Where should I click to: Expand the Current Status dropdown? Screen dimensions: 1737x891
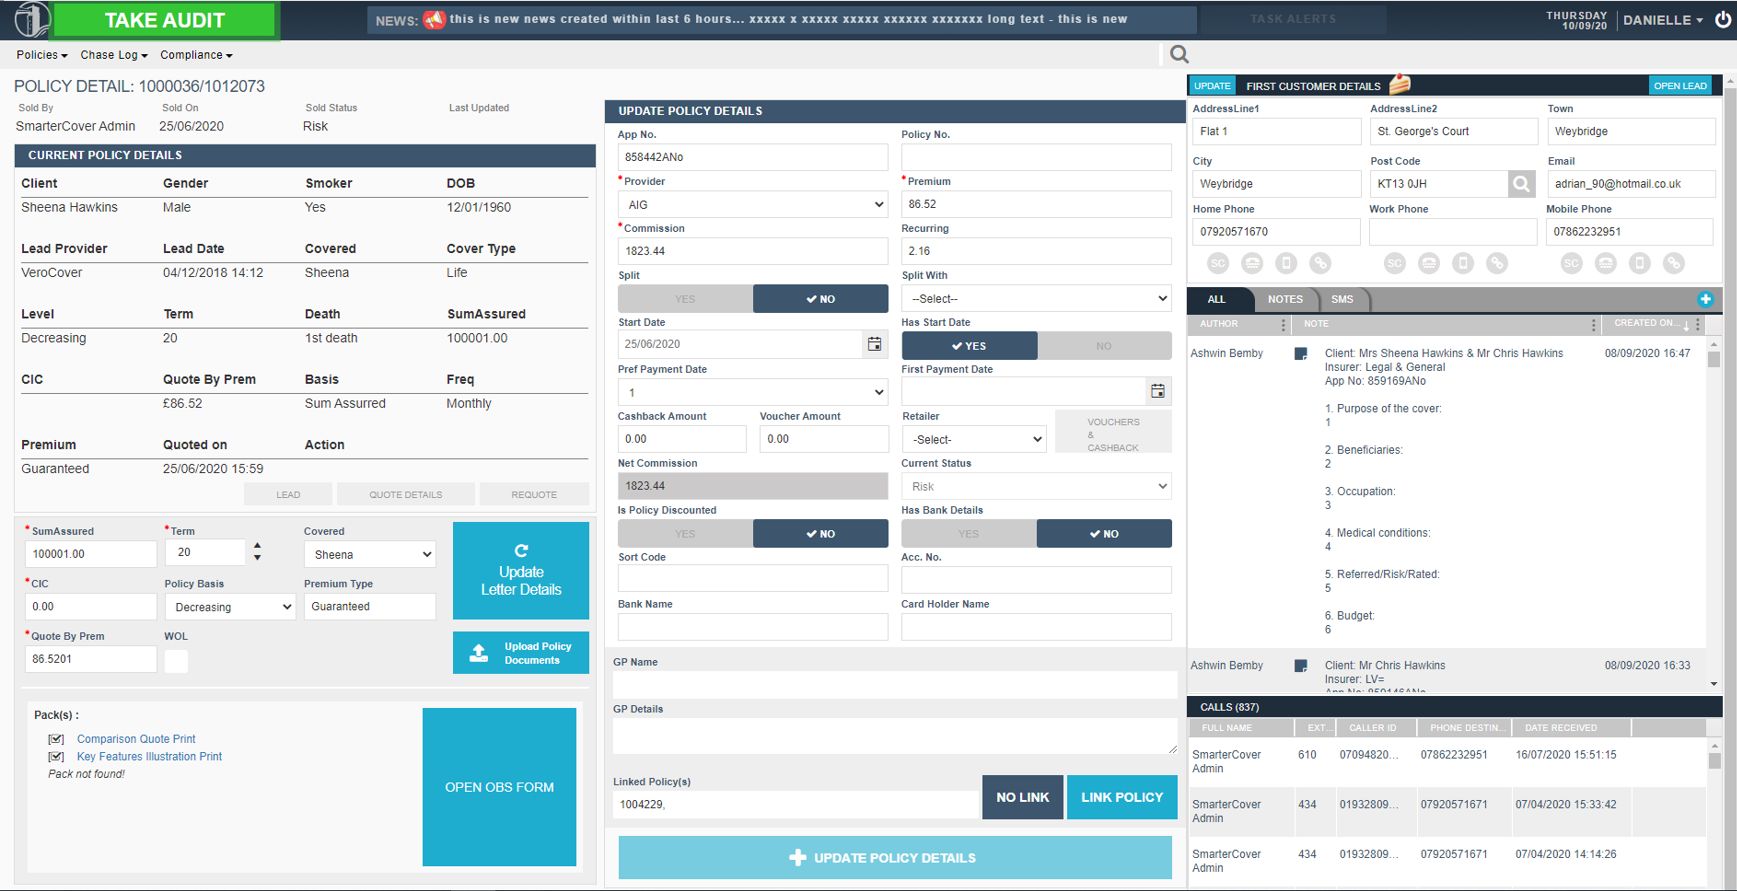pos(1036,487)
